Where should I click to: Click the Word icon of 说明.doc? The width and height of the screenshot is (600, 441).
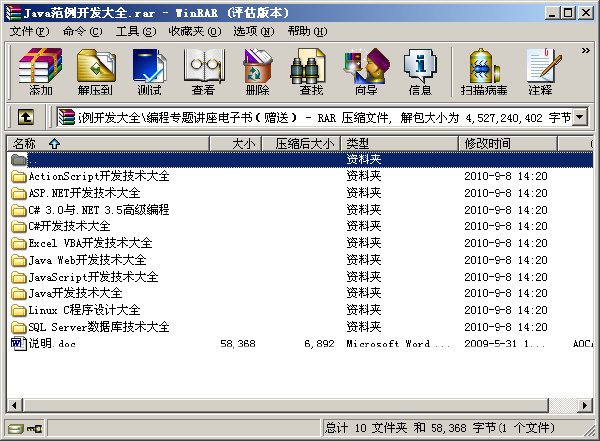click(18, 343)
